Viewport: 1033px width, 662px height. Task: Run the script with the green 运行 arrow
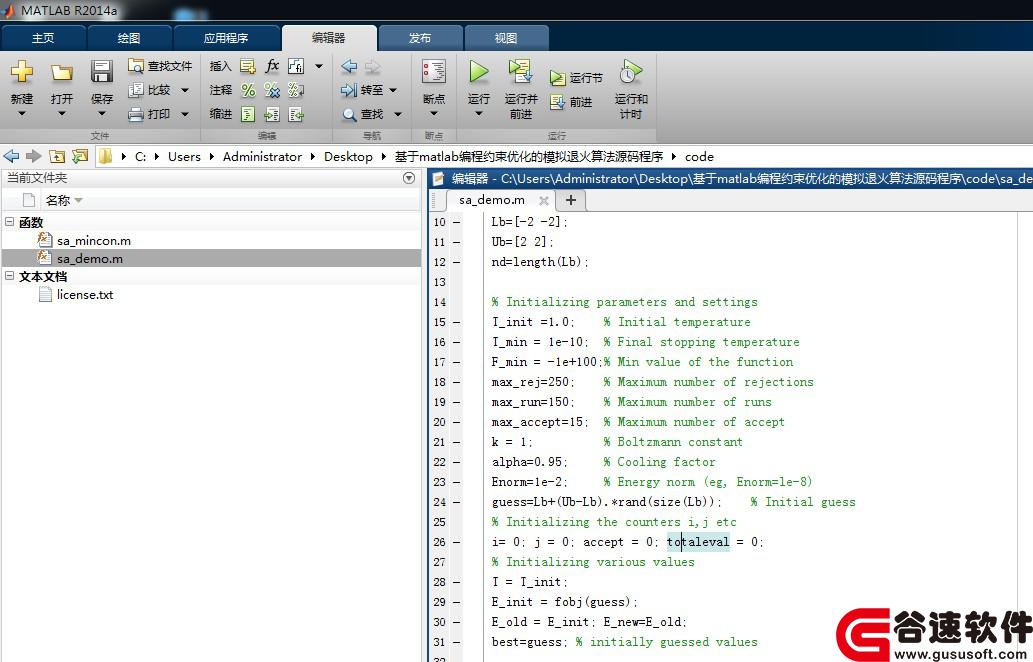tap(478, 71)
